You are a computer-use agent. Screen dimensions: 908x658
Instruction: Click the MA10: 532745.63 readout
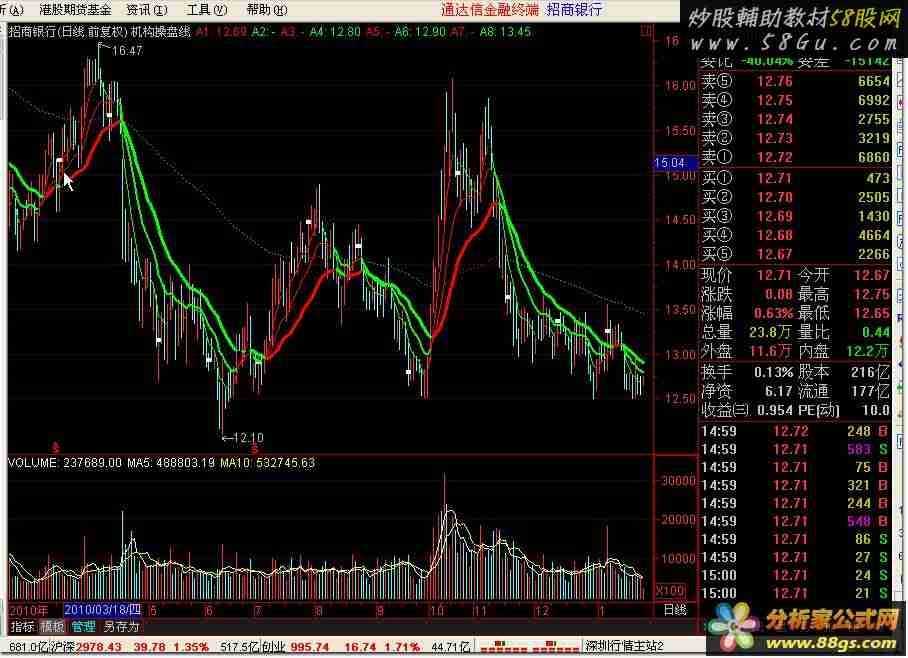point(268,463)
